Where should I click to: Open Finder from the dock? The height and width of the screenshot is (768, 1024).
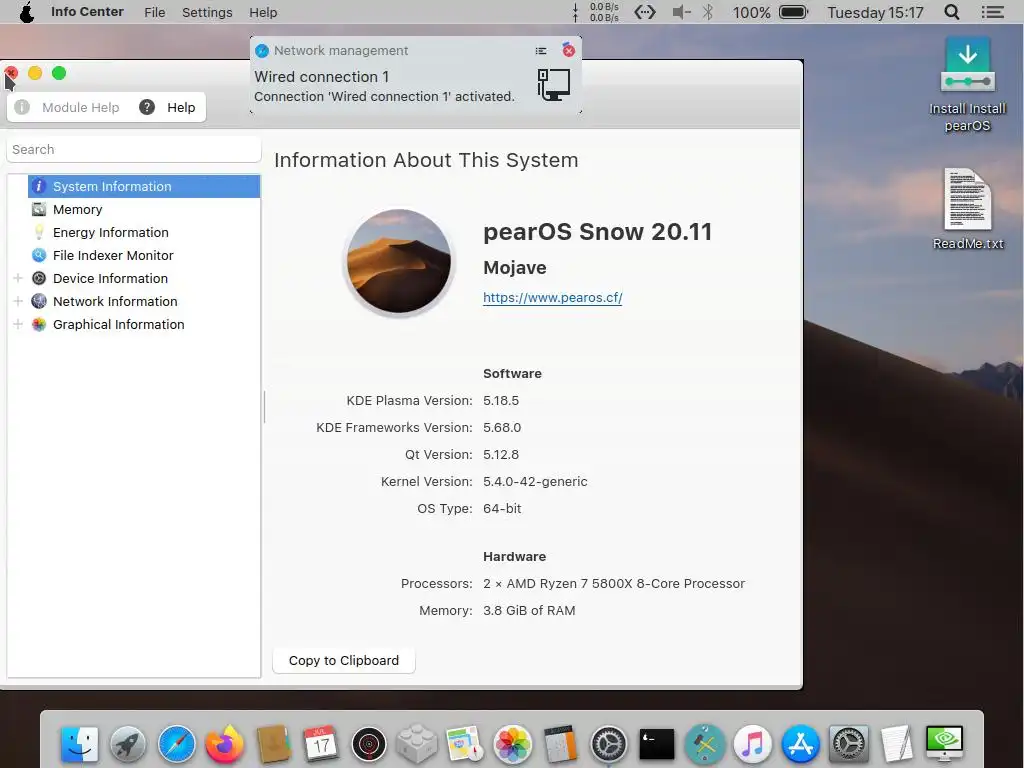pos(79,744)
